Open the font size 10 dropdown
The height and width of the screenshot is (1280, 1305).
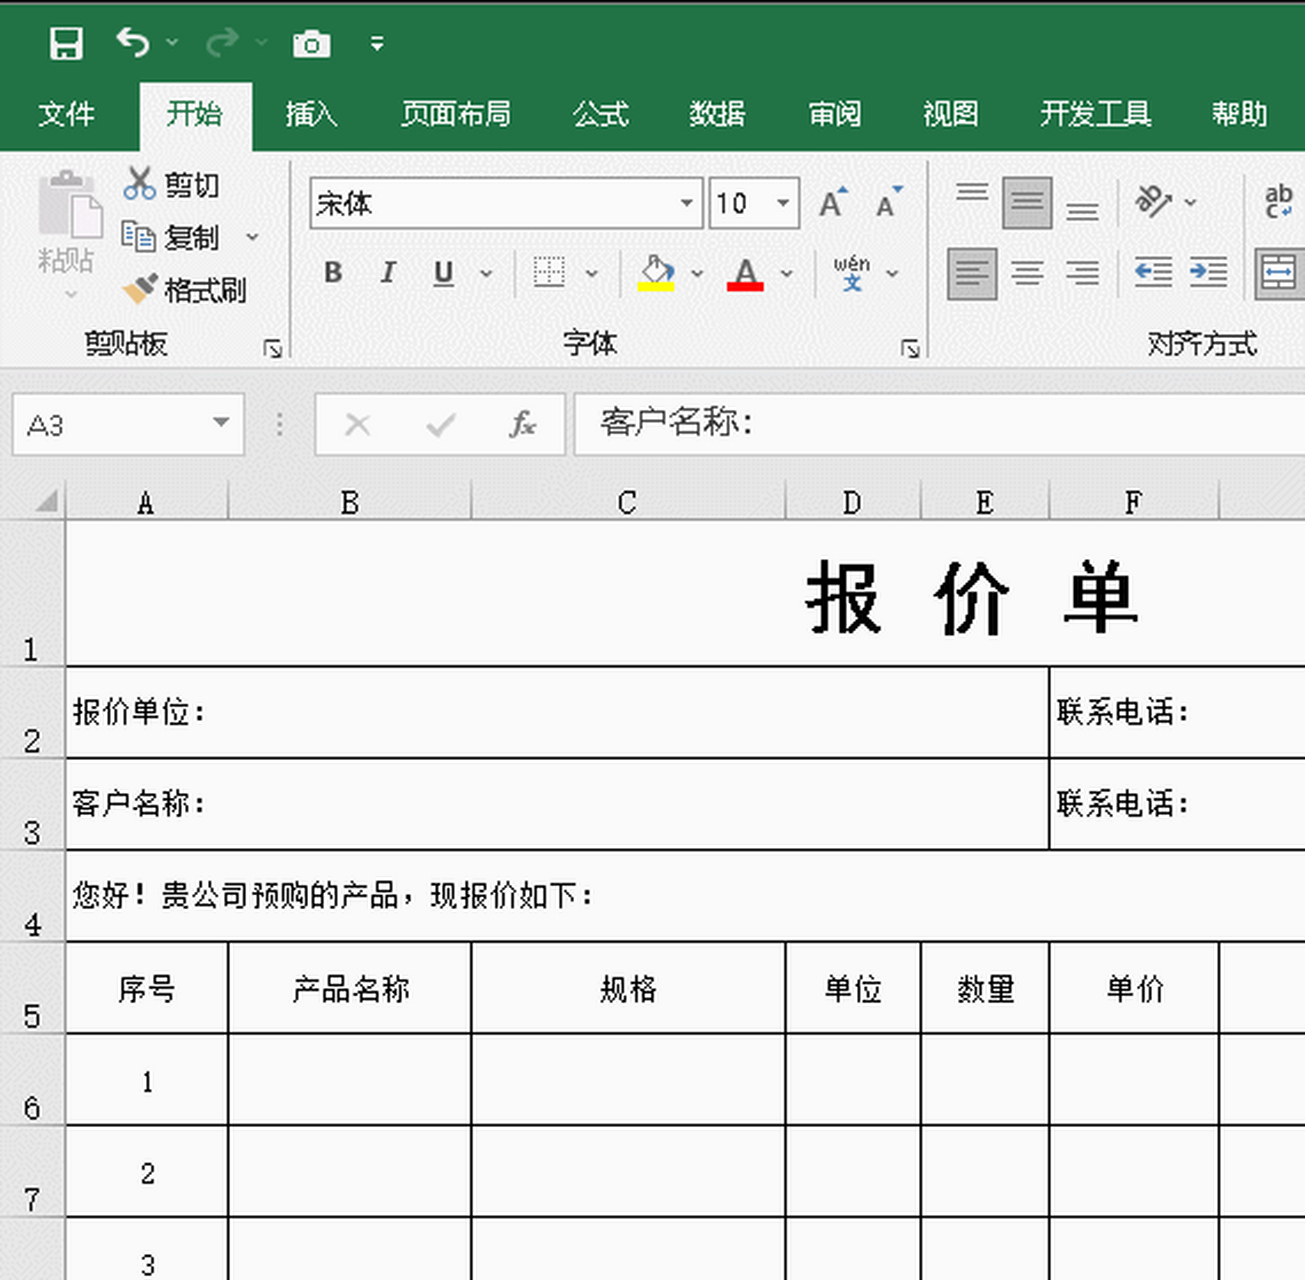(783, 204)
